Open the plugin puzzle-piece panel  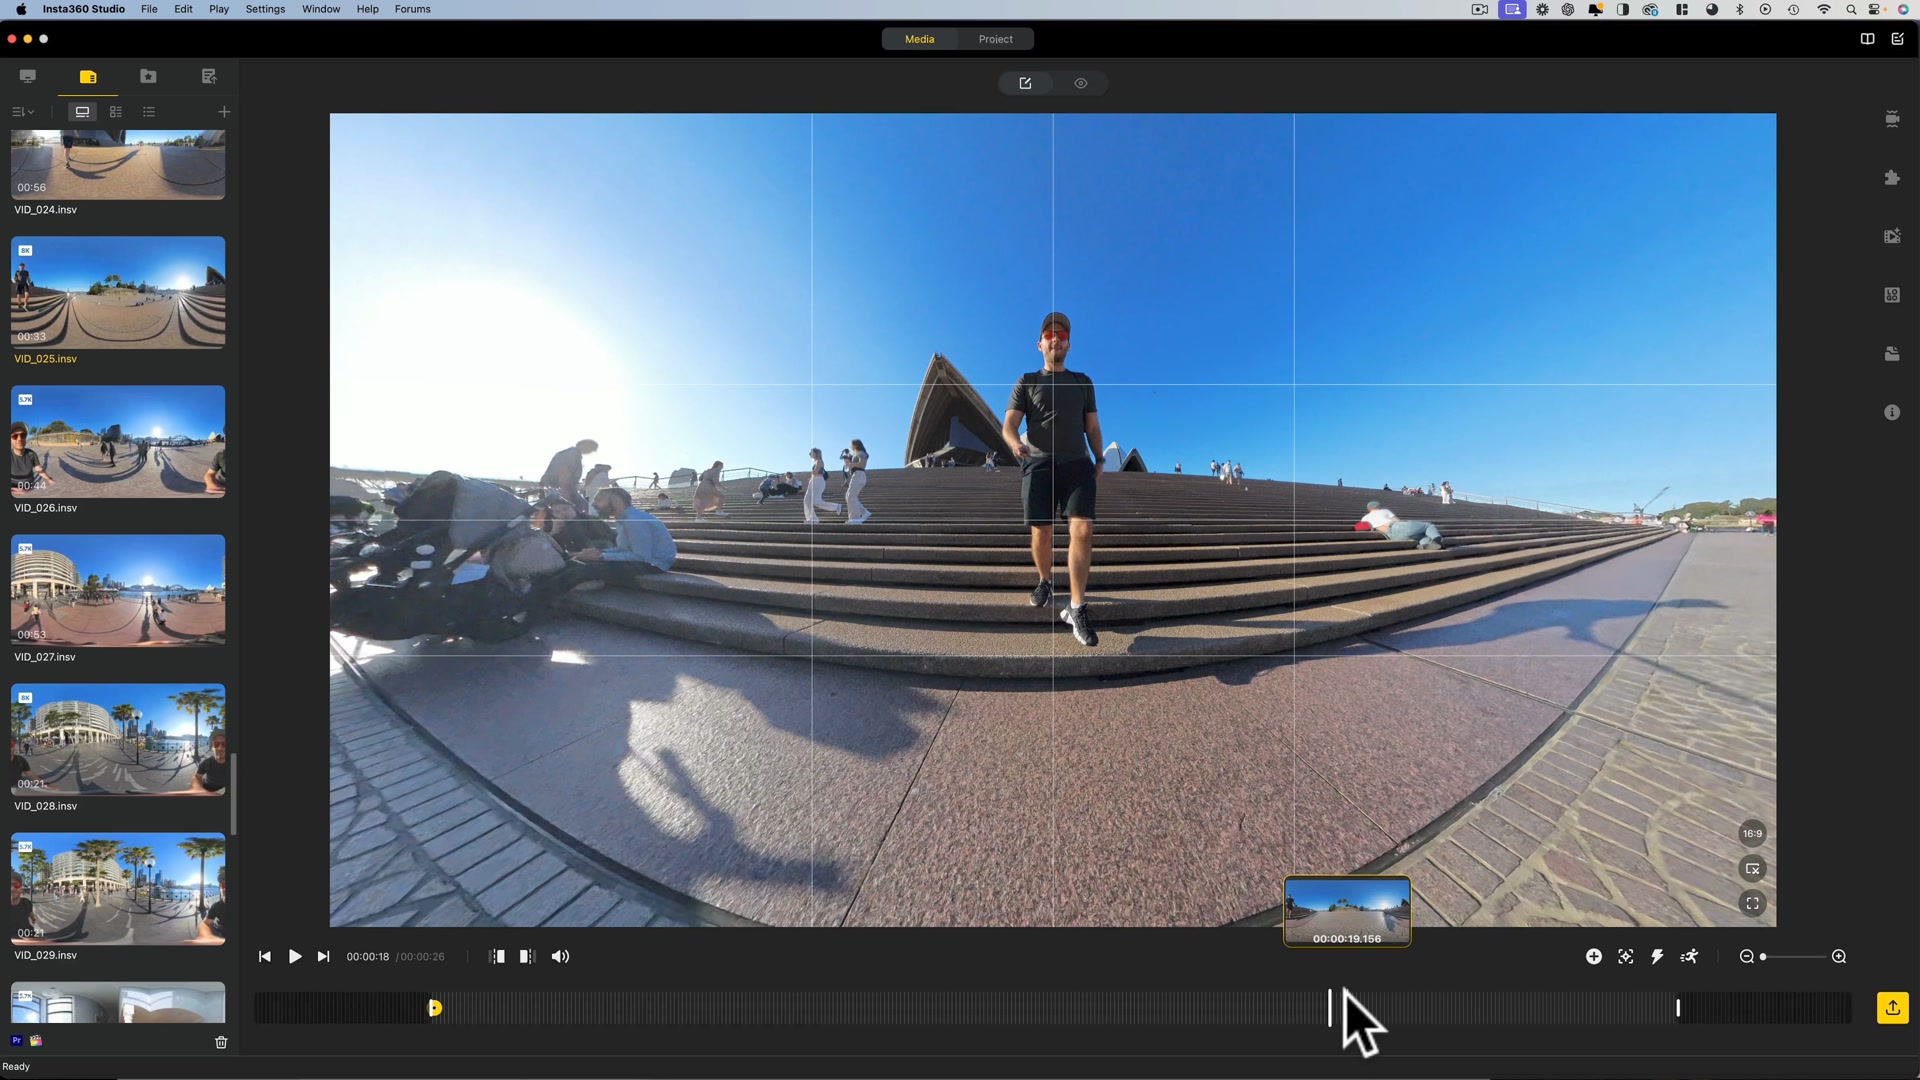point(1892,178)
